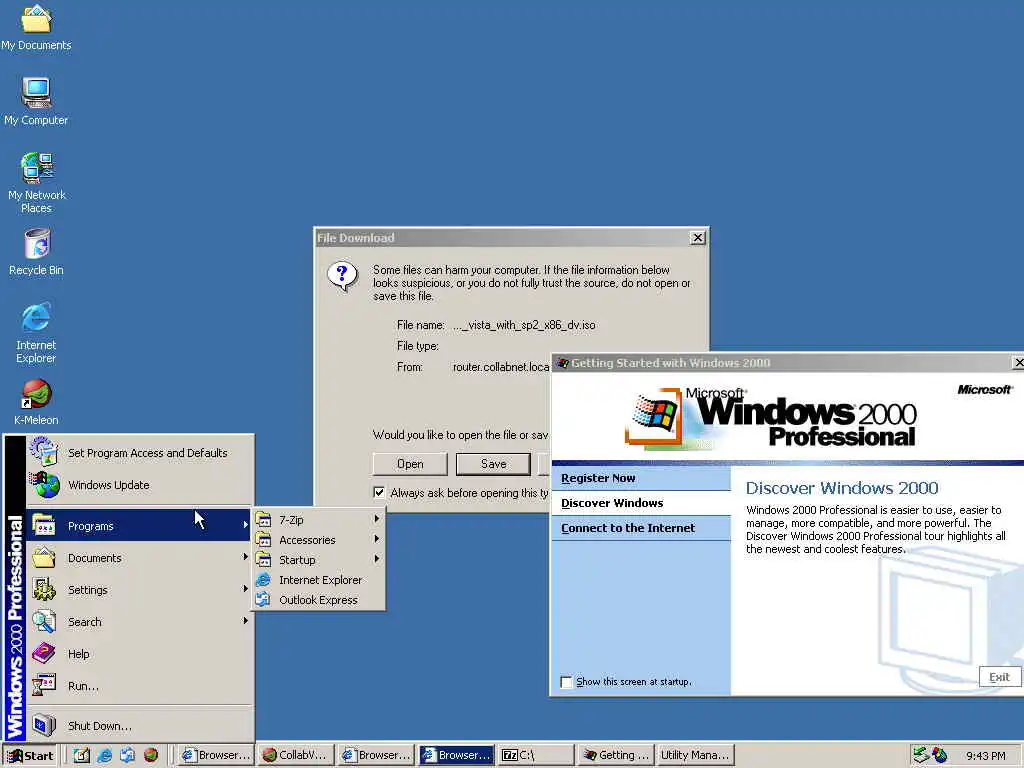This screenshot has width=1024, height=768.
Task: Click Internet Explorer quick launch icon
Action: [x=104, y=756]
